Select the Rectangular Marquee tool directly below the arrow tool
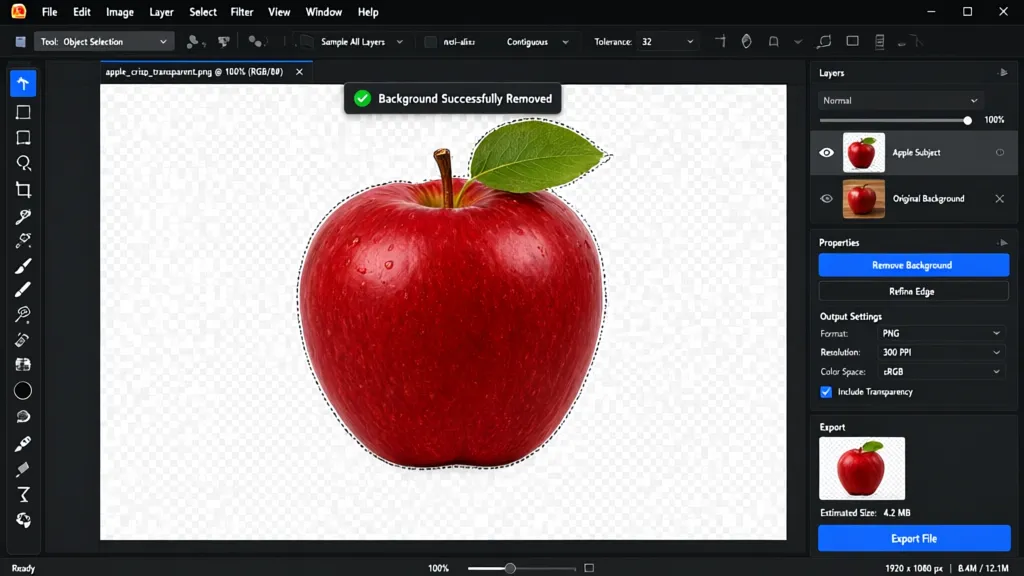Screen dimensions: 1024x576 (x=23, y=112)
